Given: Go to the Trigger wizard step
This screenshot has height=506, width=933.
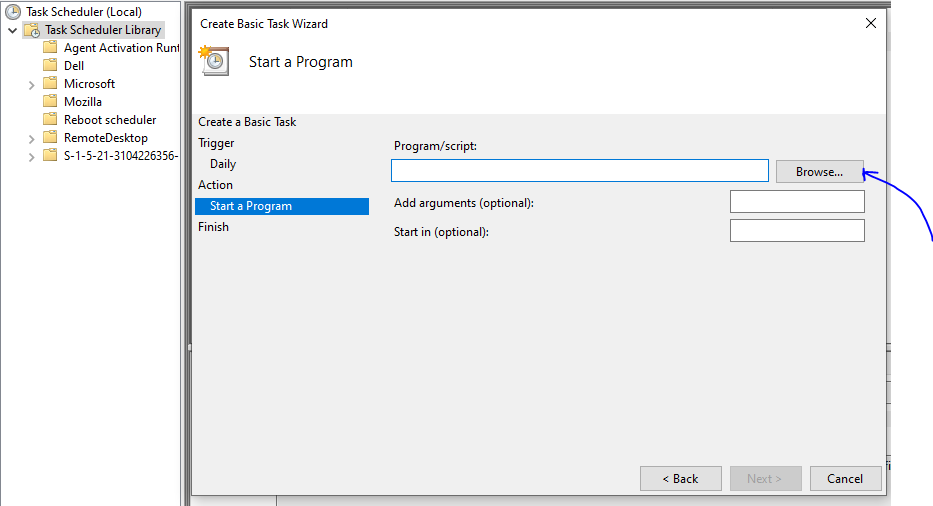Looking at the screenshot, I should point(216,143).
